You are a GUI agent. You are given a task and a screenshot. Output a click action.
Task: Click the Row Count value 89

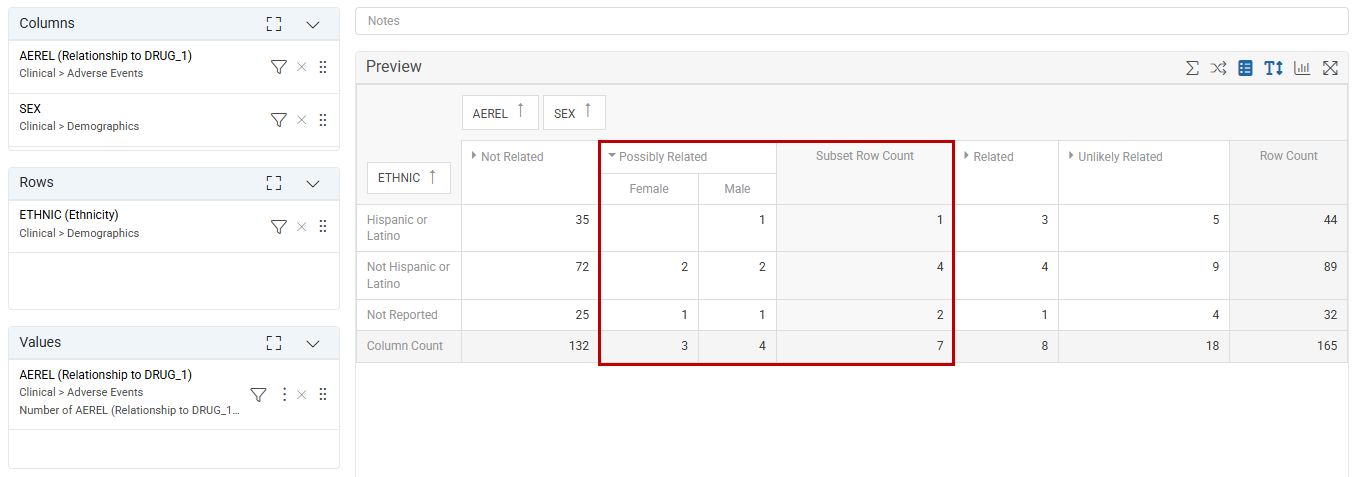click(1289, 275)
